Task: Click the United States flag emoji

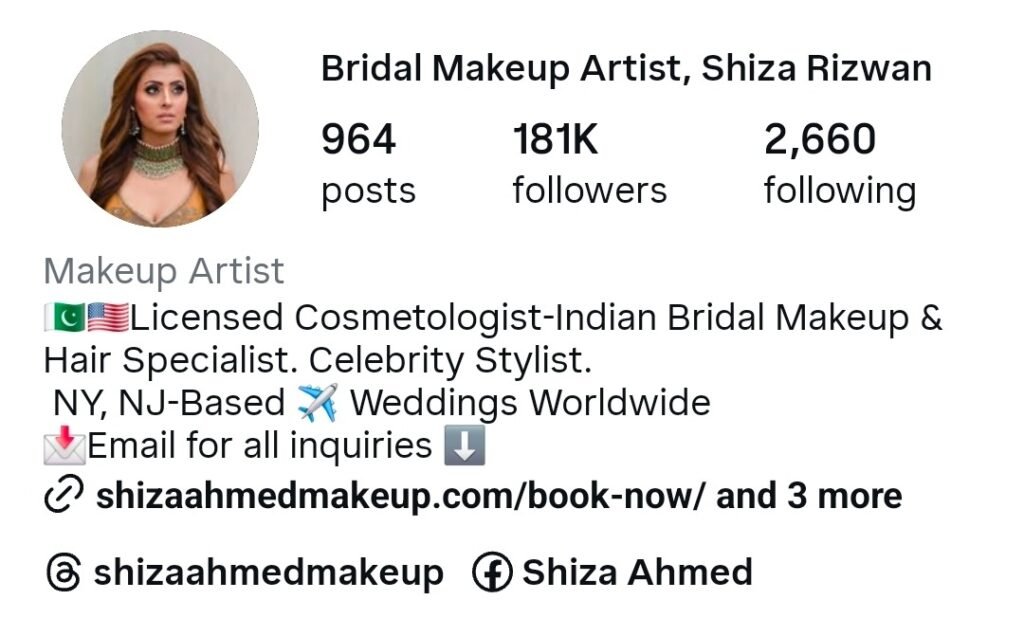Action: click(x=108, y=318)
